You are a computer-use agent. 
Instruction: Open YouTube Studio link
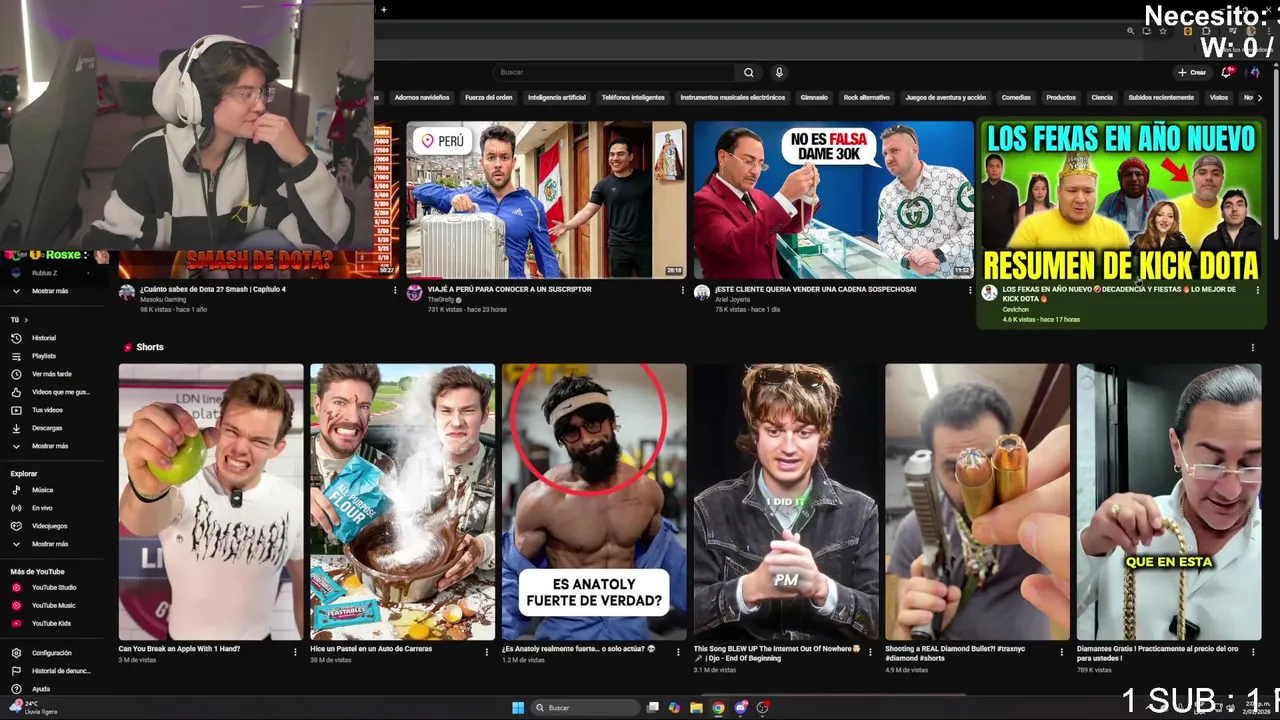tap(53, 587)
